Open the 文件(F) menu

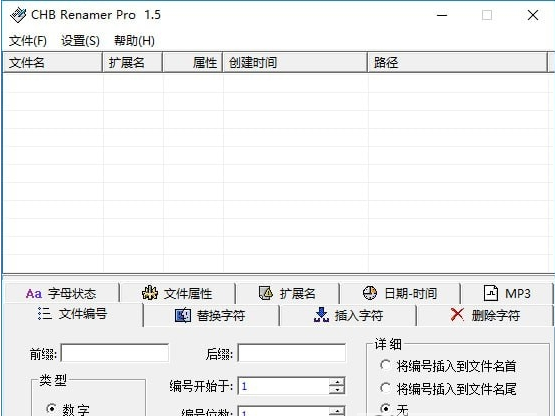point(28,41)
